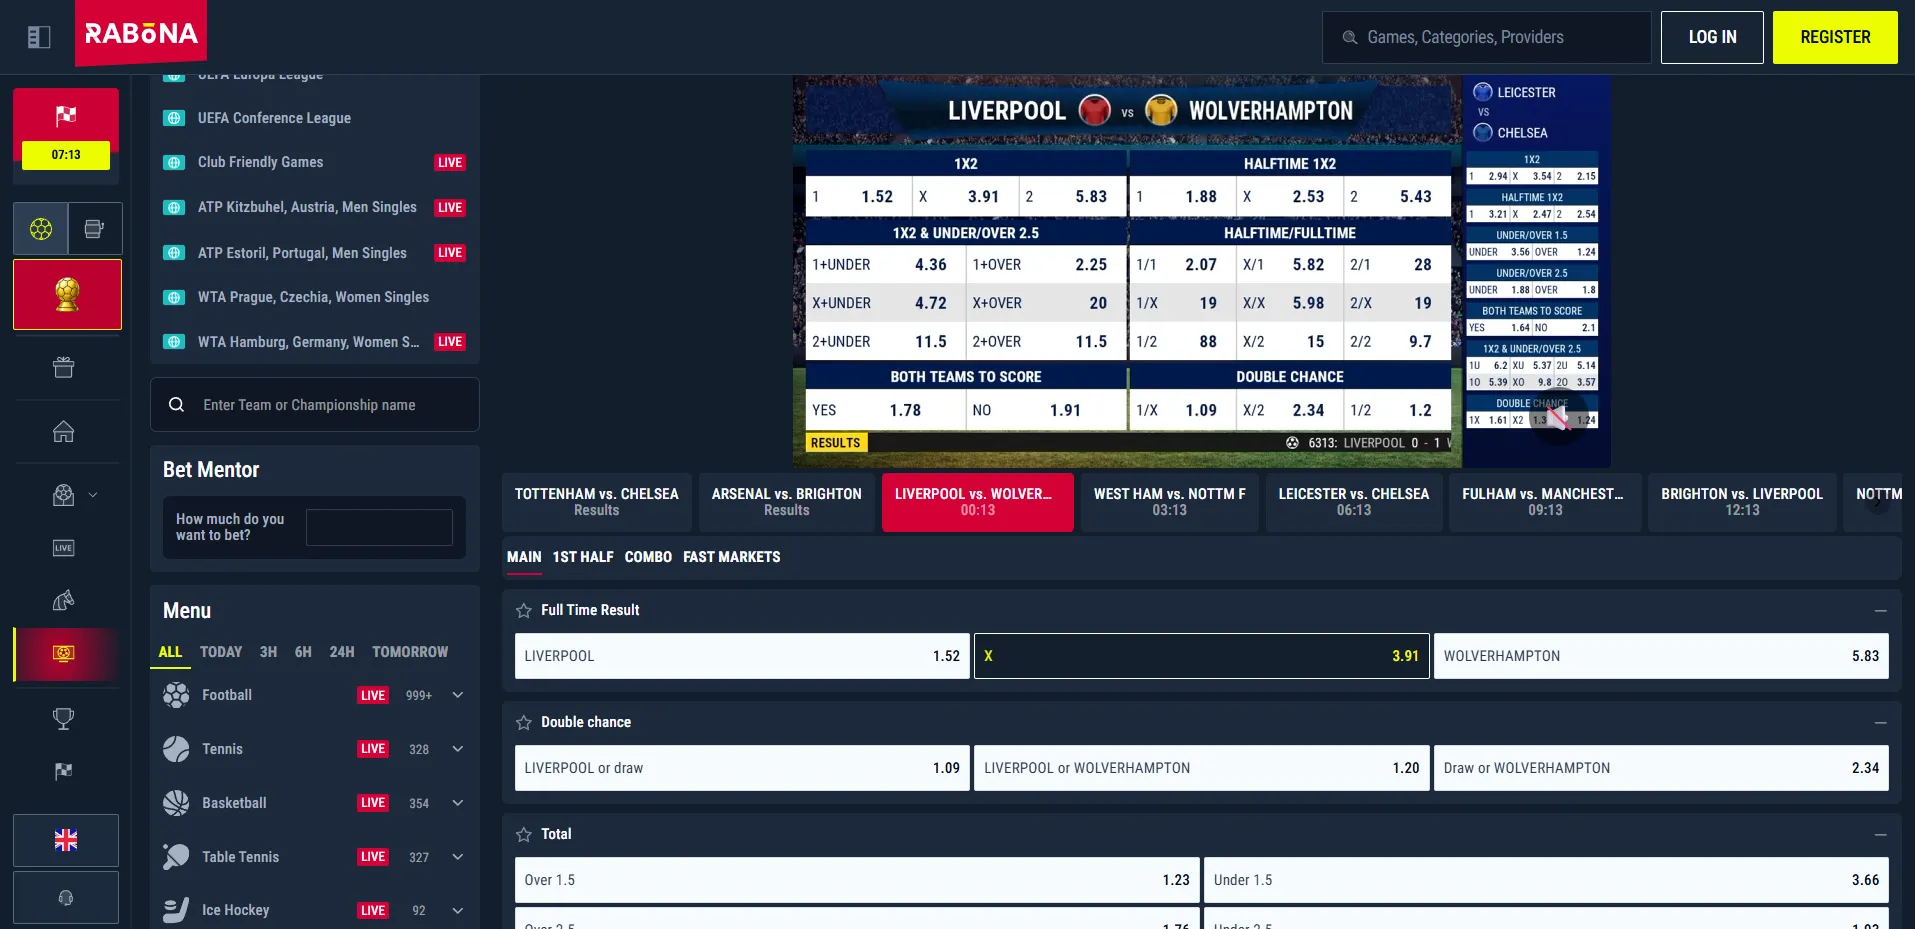Filter menu by 3H

click(268, 652)
